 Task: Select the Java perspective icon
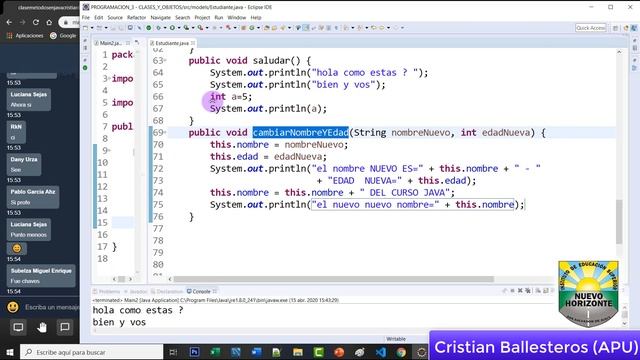(x=634, y=28)
